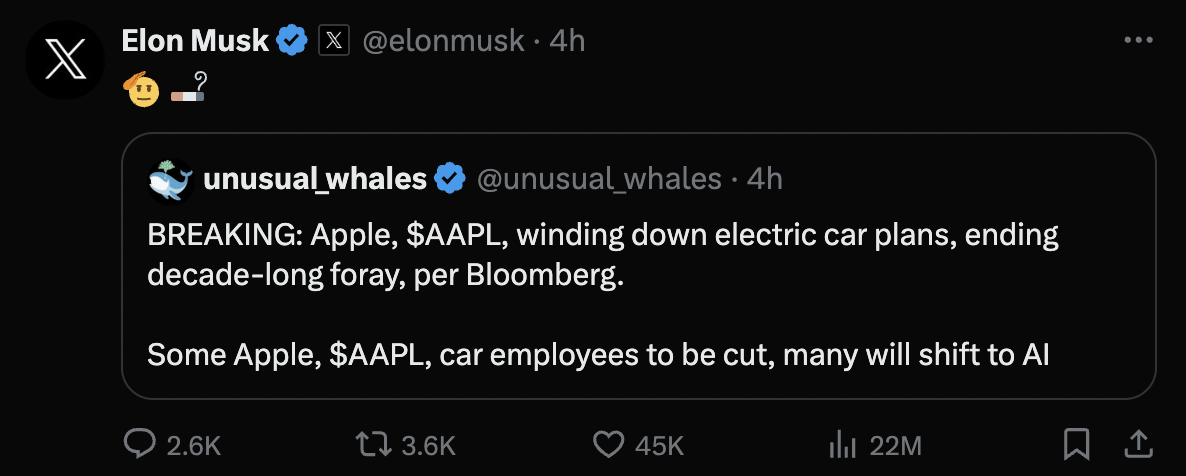Image resolution: width=1186 pixels, height=476 pixels.
Task: Share the post via the upload arrow icon
Action: click(x=1138, y=444)
